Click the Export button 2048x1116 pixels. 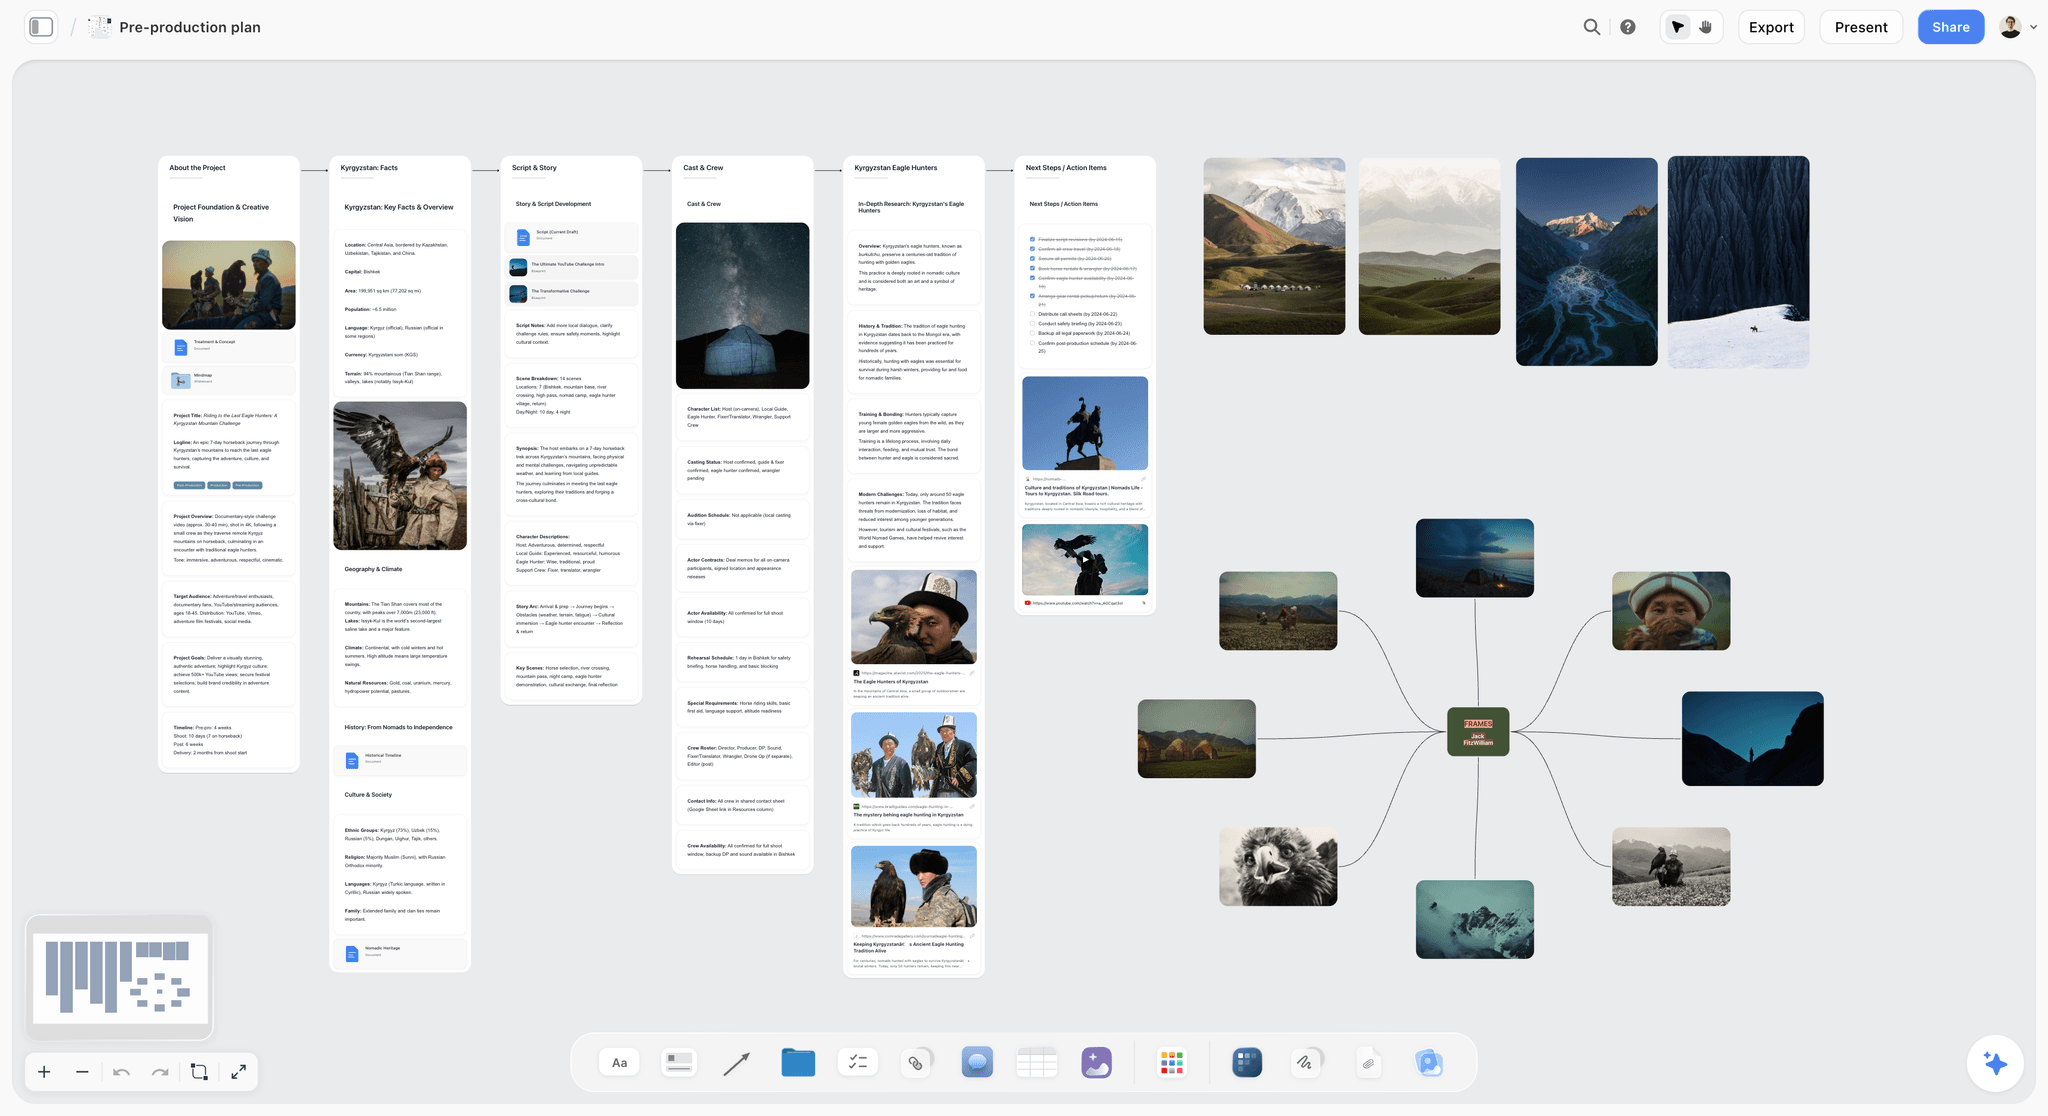[1771, 27]
